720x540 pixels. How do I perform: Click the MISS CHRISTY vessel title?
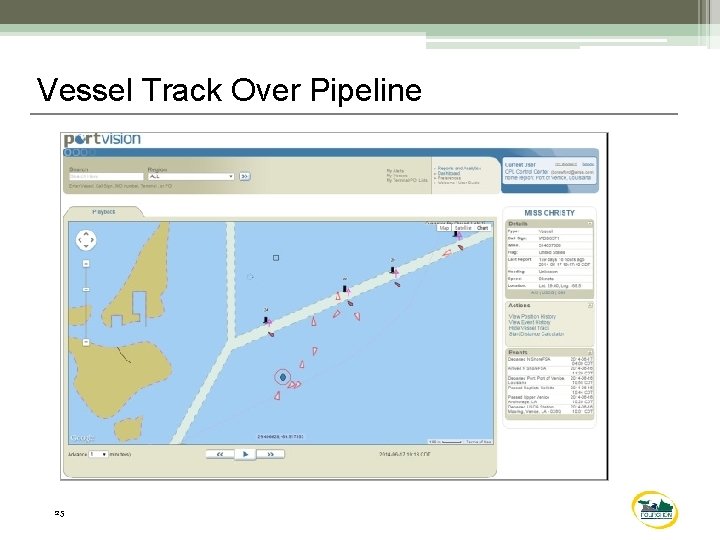click(x=549, y=213)
